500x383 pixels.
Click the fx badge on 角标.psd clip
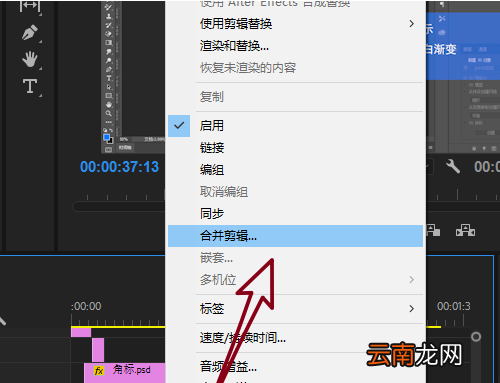pyautogui.click(x=99, y=370)
